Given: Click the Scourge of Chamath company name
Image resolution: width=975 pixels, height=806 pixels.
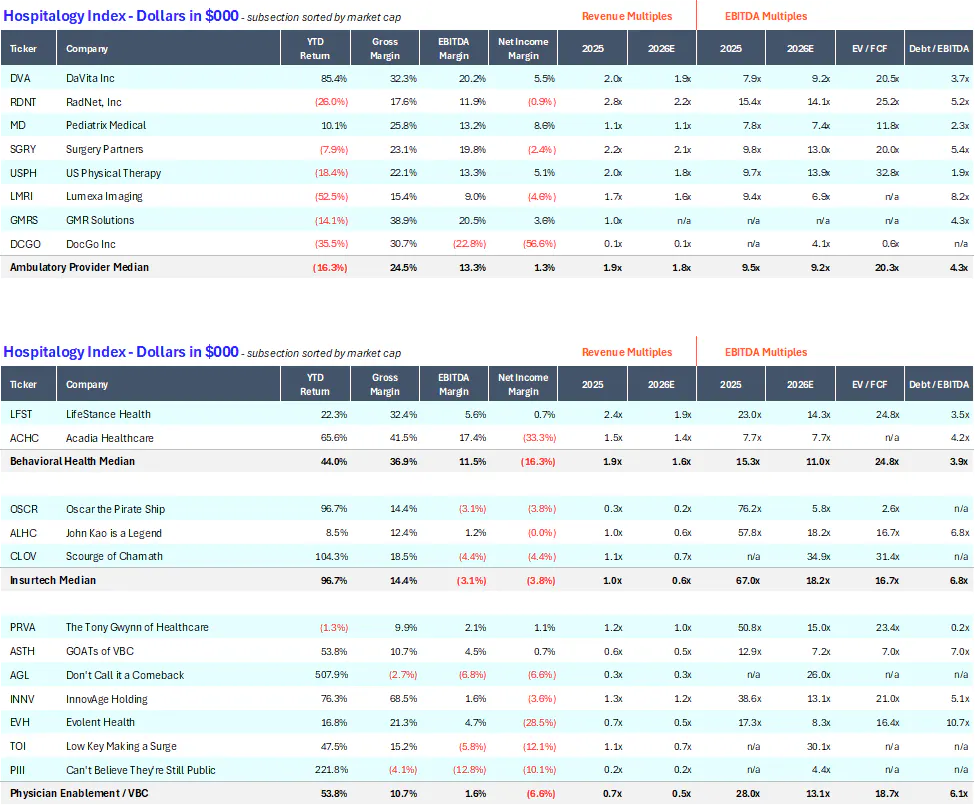Looking at the screenshot, I should click(114, 557).
